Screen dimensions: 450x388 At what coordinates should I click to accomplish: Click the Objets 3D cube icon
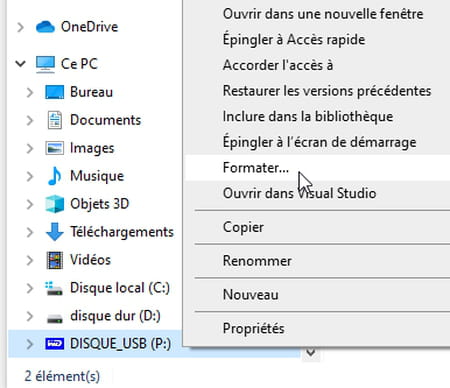(54, 204)
